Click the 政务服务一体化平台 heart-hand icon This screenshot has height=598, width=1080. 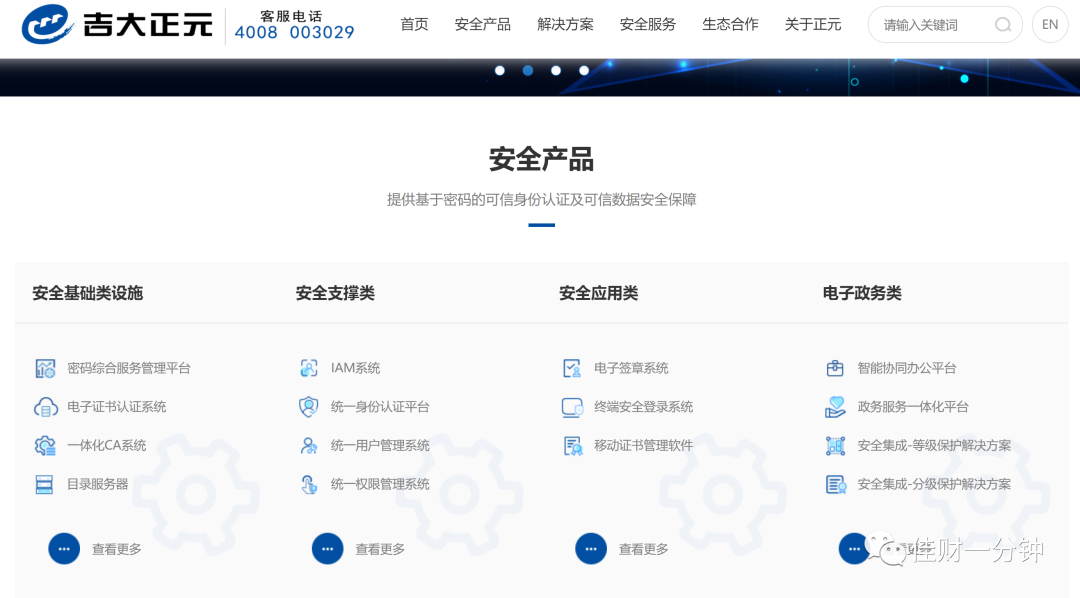pos(835,407)
